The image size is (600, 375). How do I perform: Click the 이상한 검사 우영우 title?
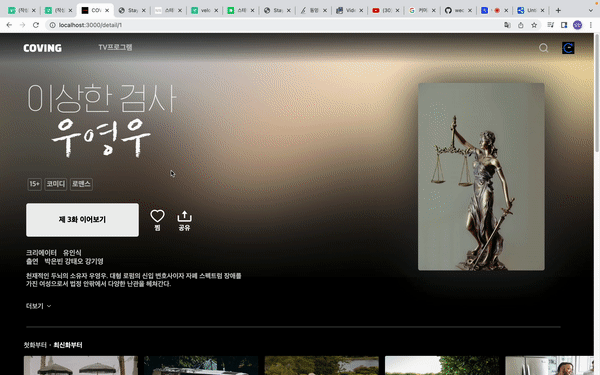click(102, 121)
